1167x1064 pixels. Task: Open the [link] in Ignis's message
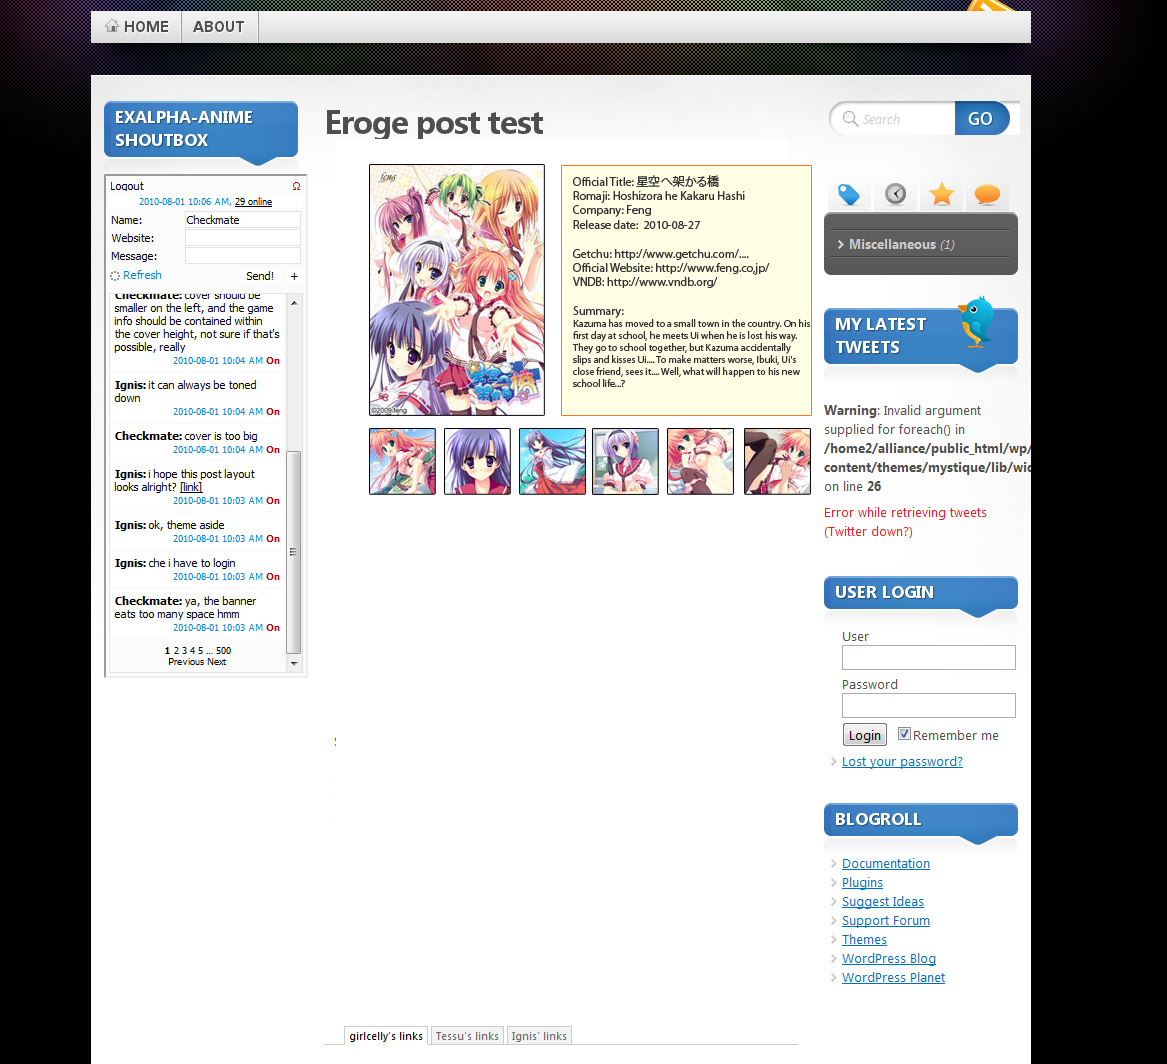191,487
